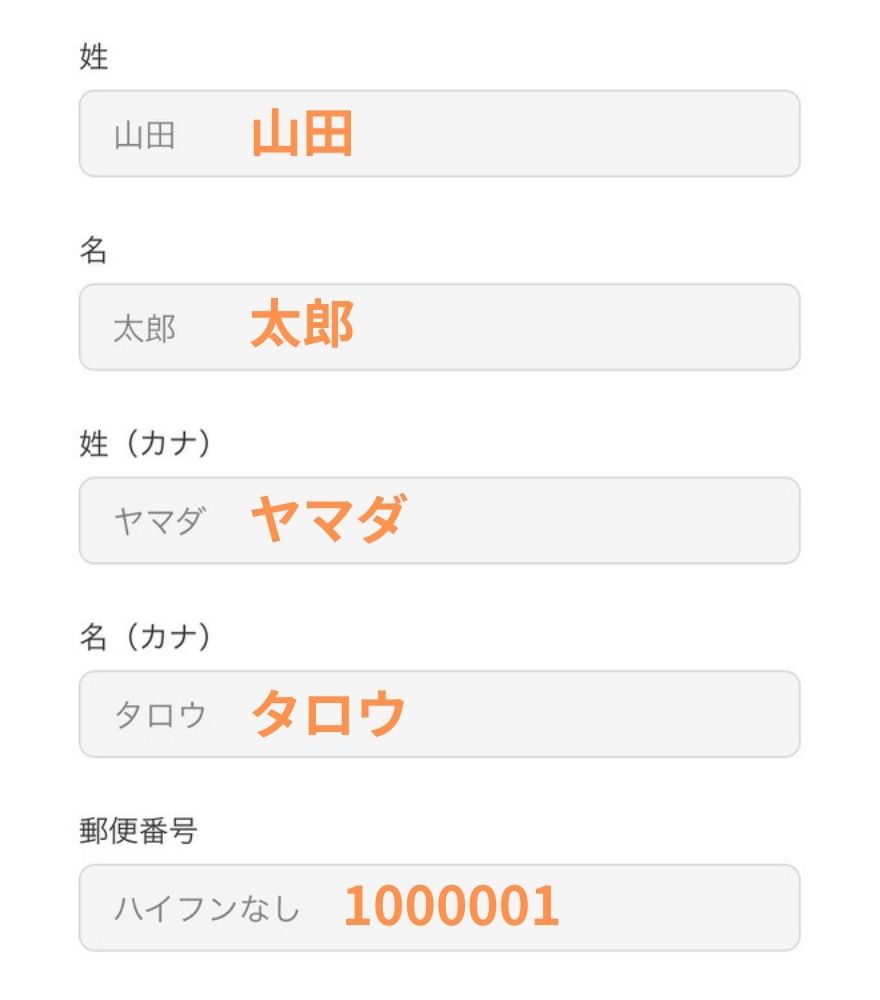Click the orange タロウ example text
The width and height of the screenshot is (880, 1000).
point(328,714)
